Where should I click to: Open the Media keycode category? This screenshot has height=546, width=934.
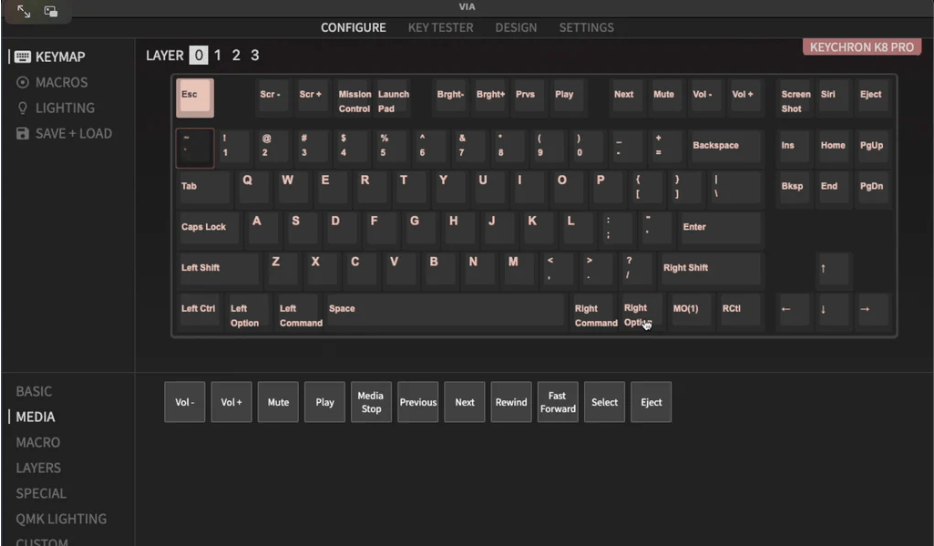(x=35, y=417)
